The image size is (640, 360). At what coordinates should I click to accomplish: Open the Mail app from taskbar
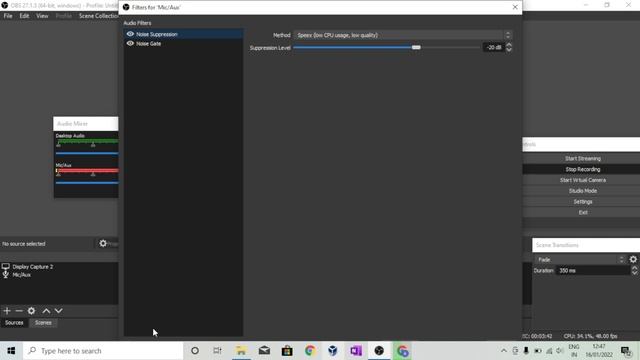coord(264,351)
